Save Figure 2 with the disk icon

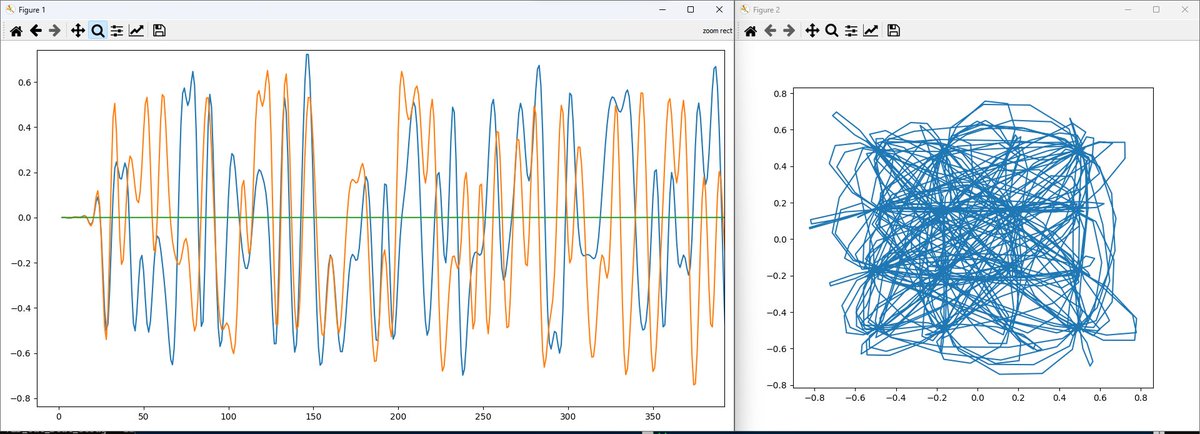[894, 31]
